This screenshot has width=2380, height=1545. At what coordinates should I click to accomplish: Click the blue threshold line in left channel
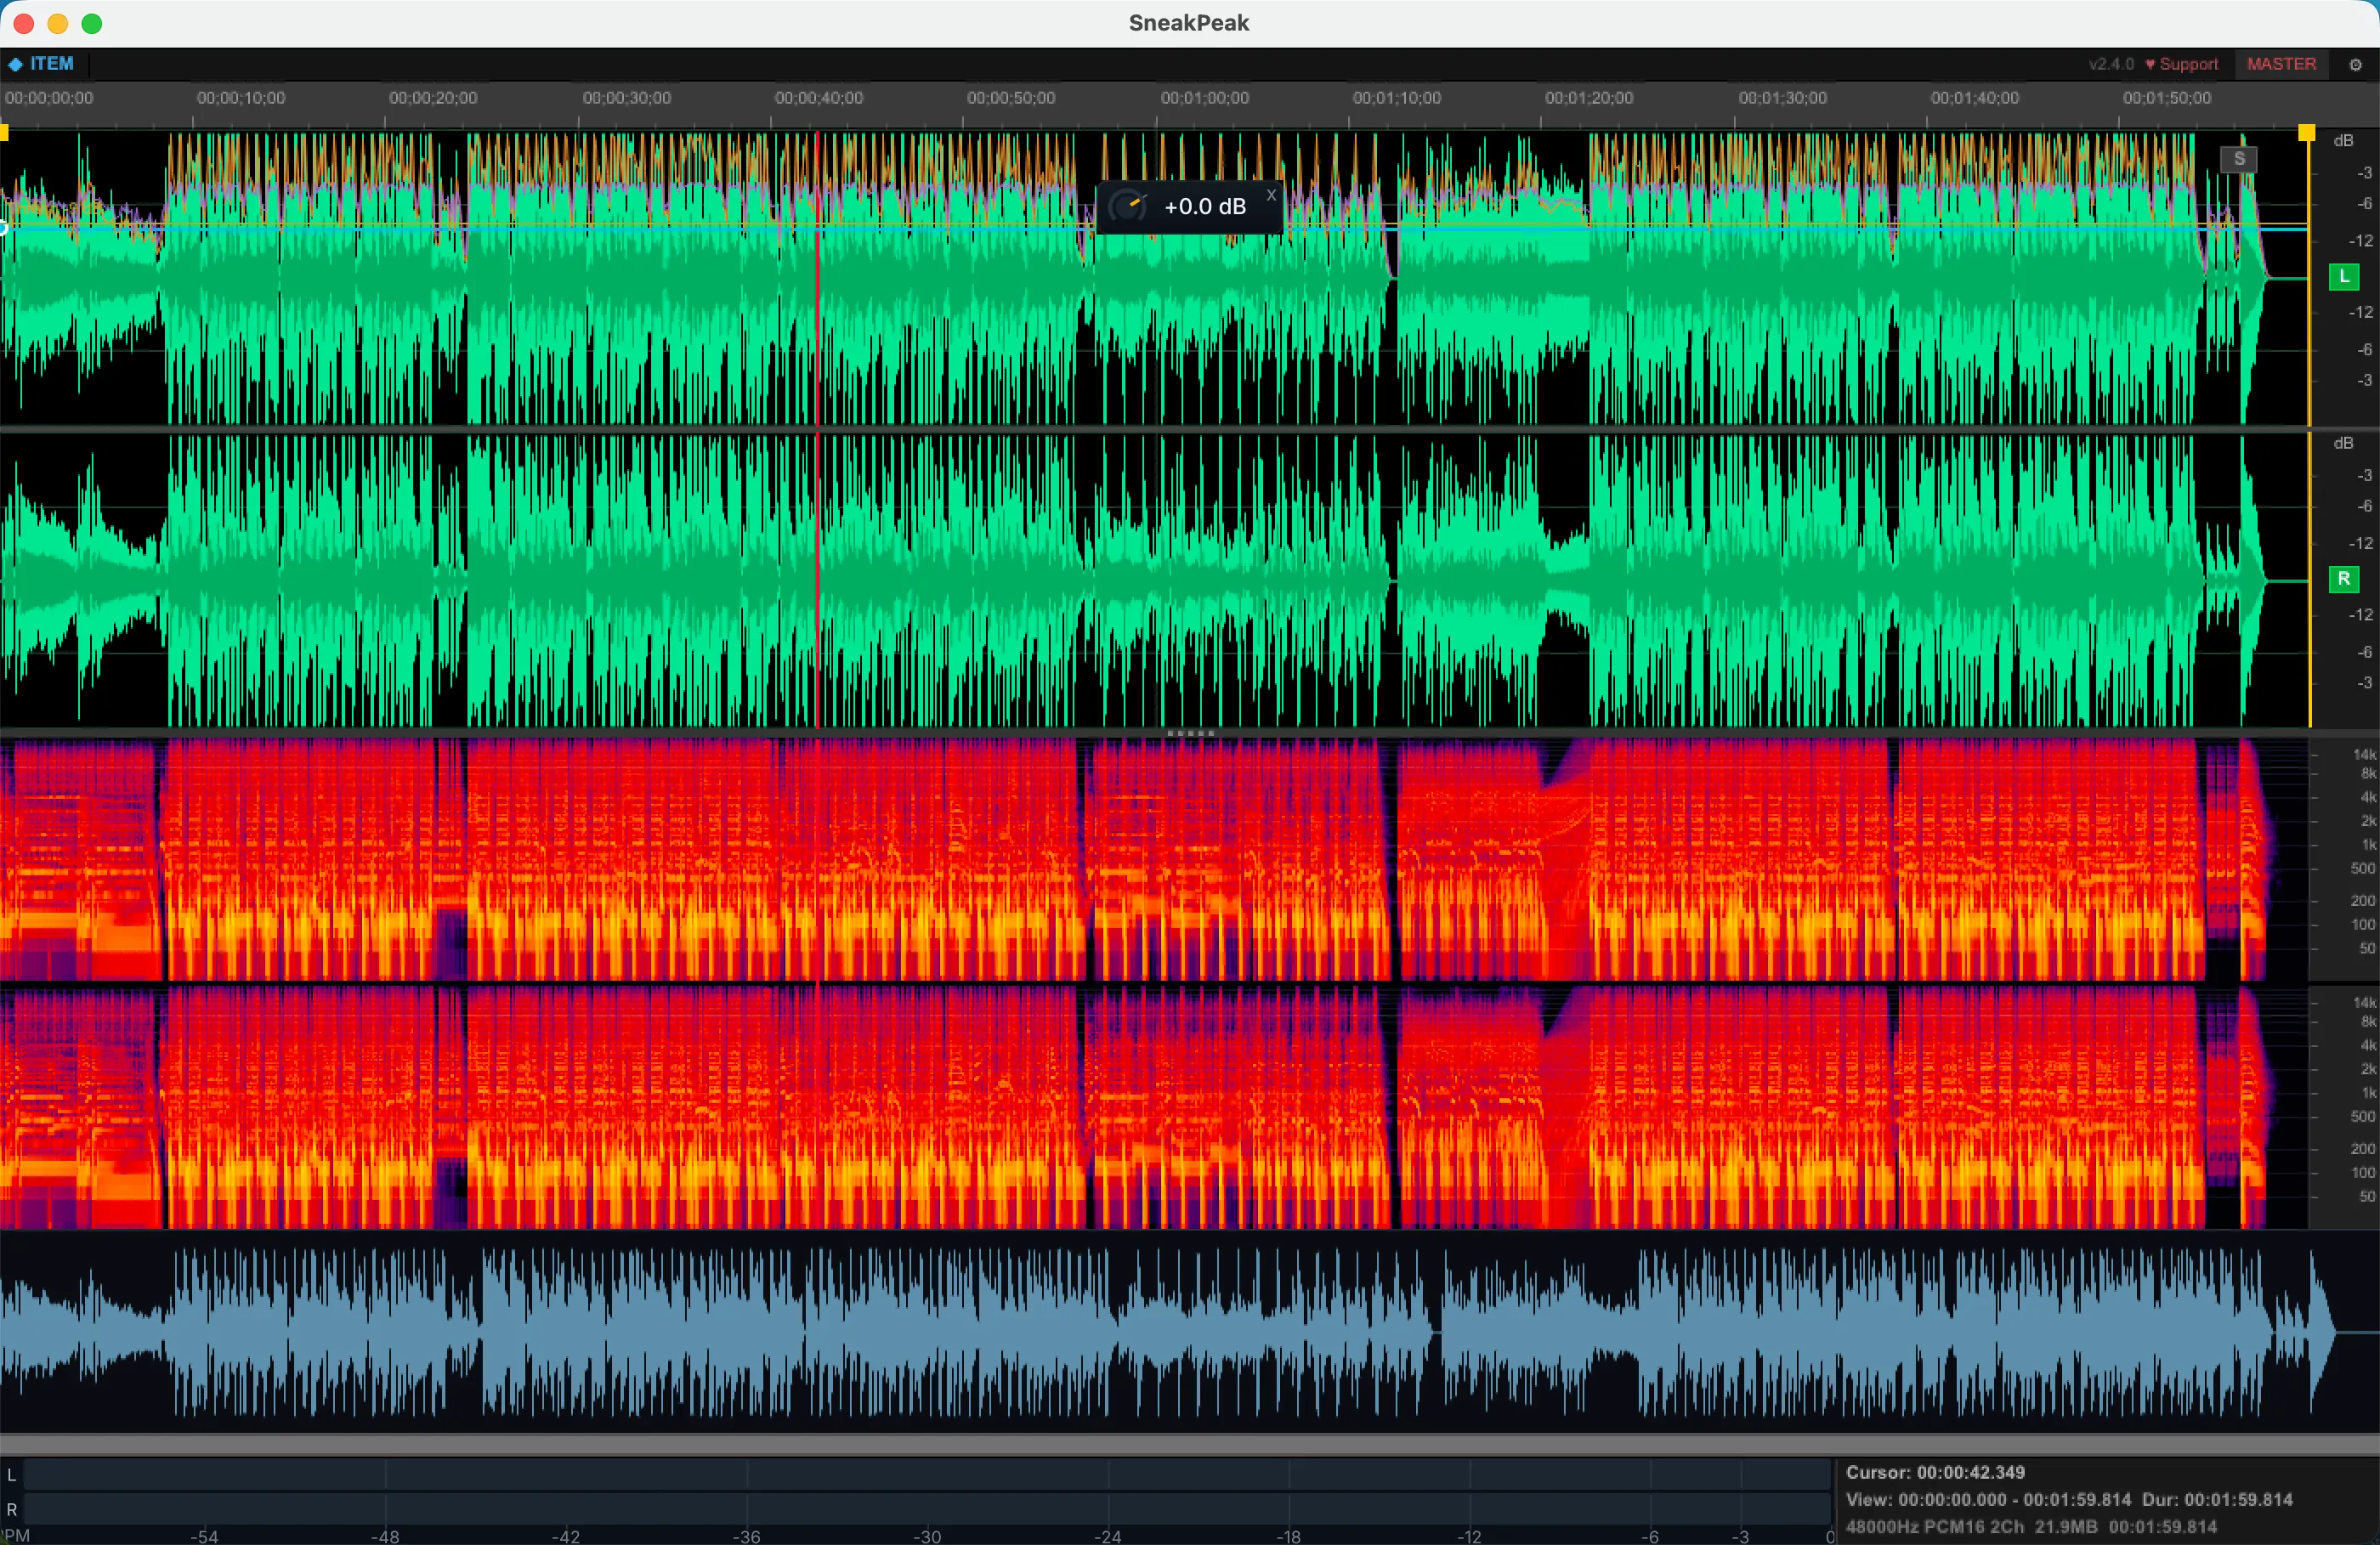tap(1155, 229)
